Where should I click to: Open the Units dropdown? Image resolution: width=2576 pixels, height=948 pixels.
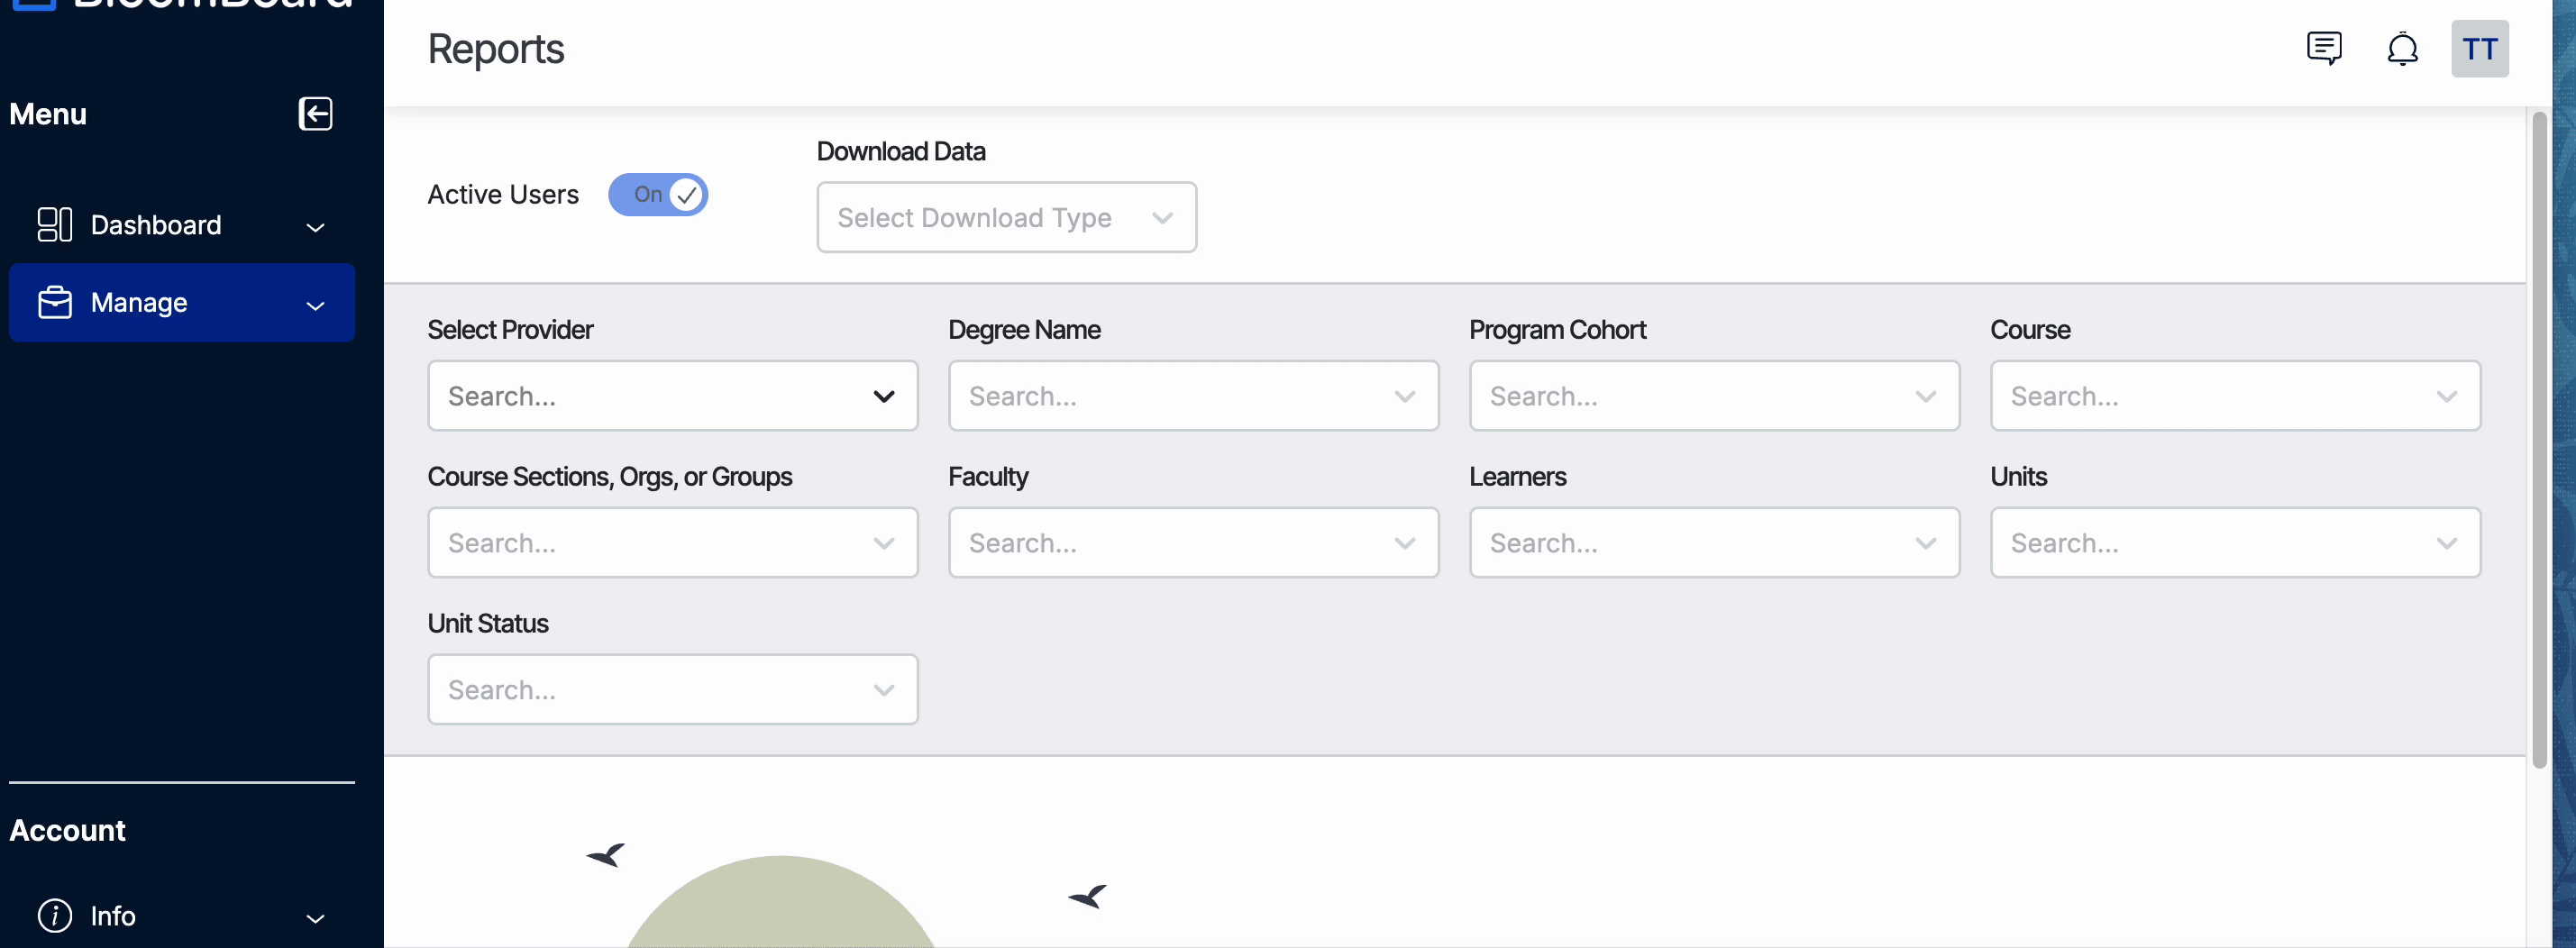(x=2235, y=542)
